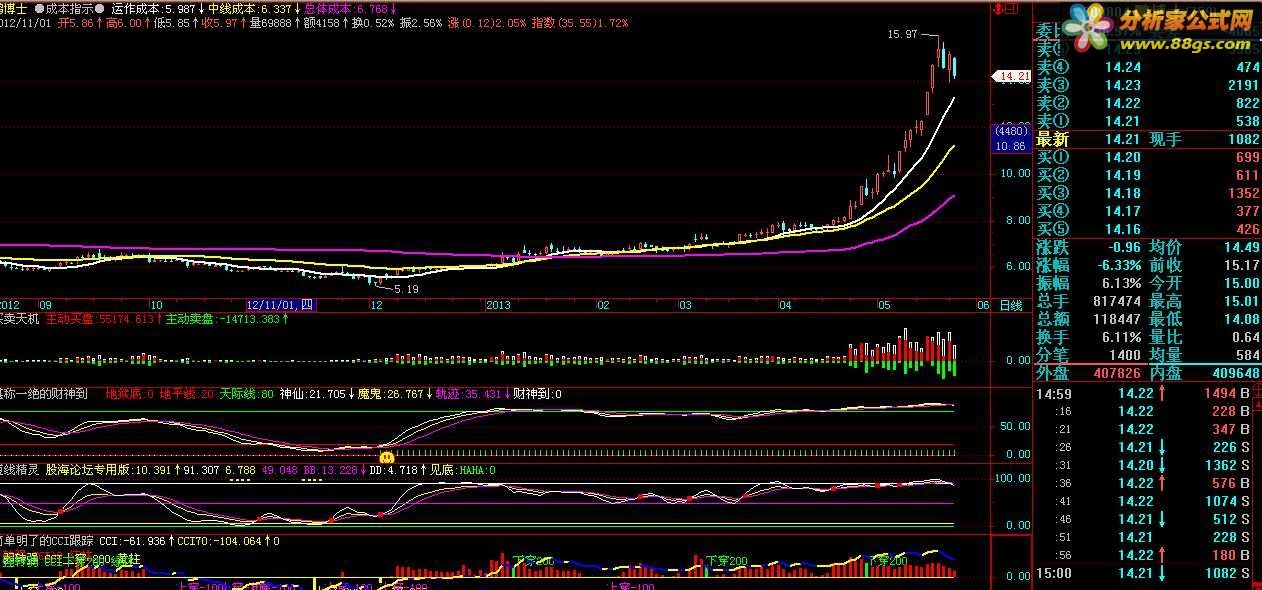
Task: Click the 买③ row price 14.18
Action: coord(1122,194)
